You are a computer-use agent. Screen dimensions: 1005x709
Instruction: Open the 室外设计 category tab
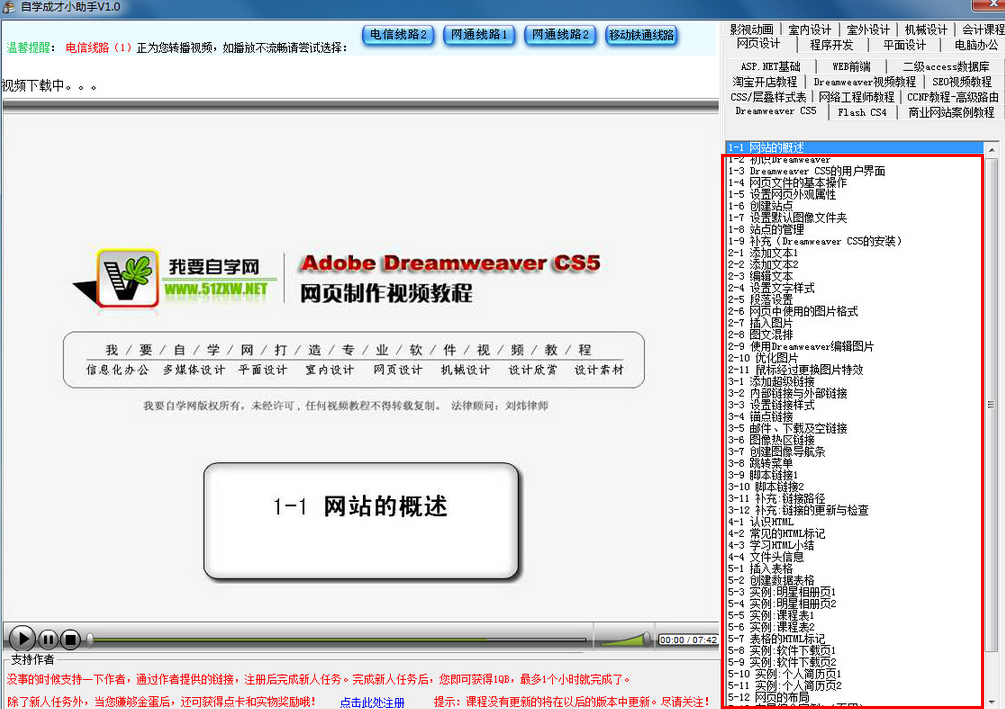868,29
